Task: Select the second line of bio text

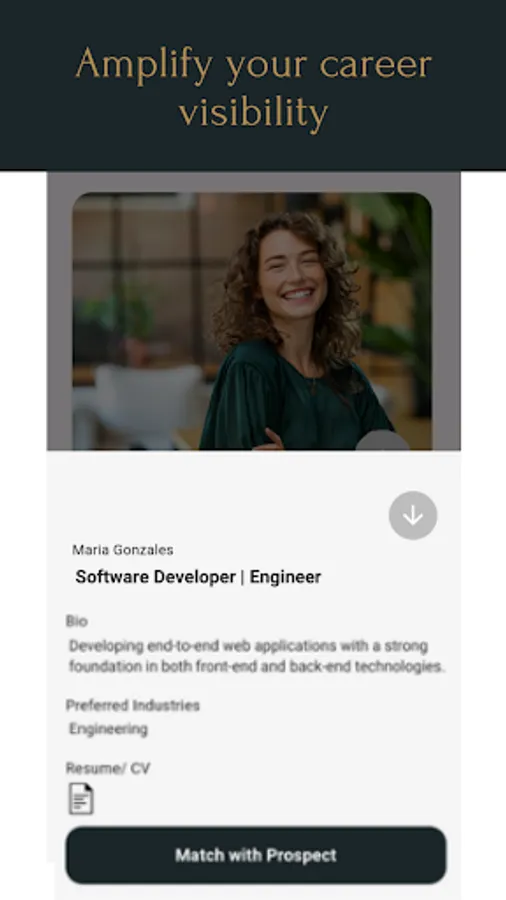Action: point(257,666)
